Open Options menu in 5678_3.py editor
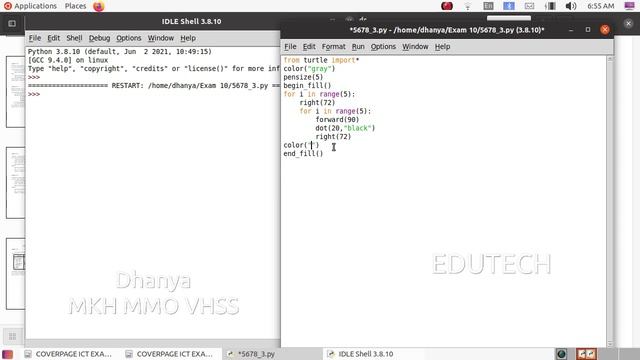640x360 pixels. pyautogui.click(x=383, y=47)
